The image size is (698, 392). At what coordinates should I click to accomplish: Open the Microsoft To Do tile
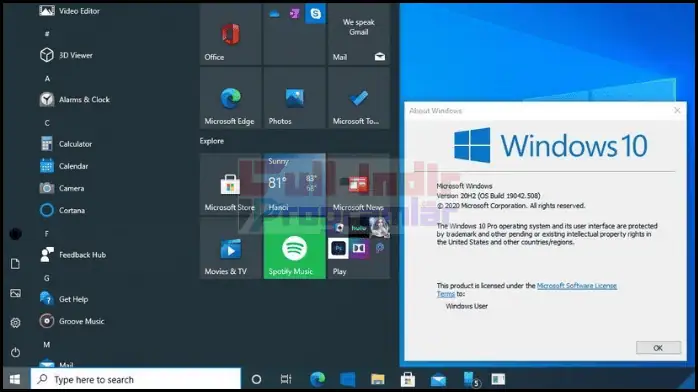tap(358, 98)
